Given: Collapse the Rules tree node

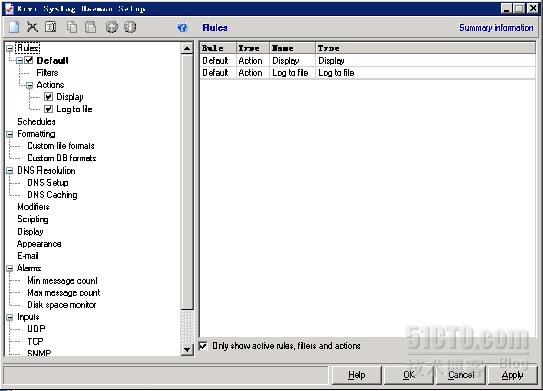Looking at the screenshot, I should 10,48.
